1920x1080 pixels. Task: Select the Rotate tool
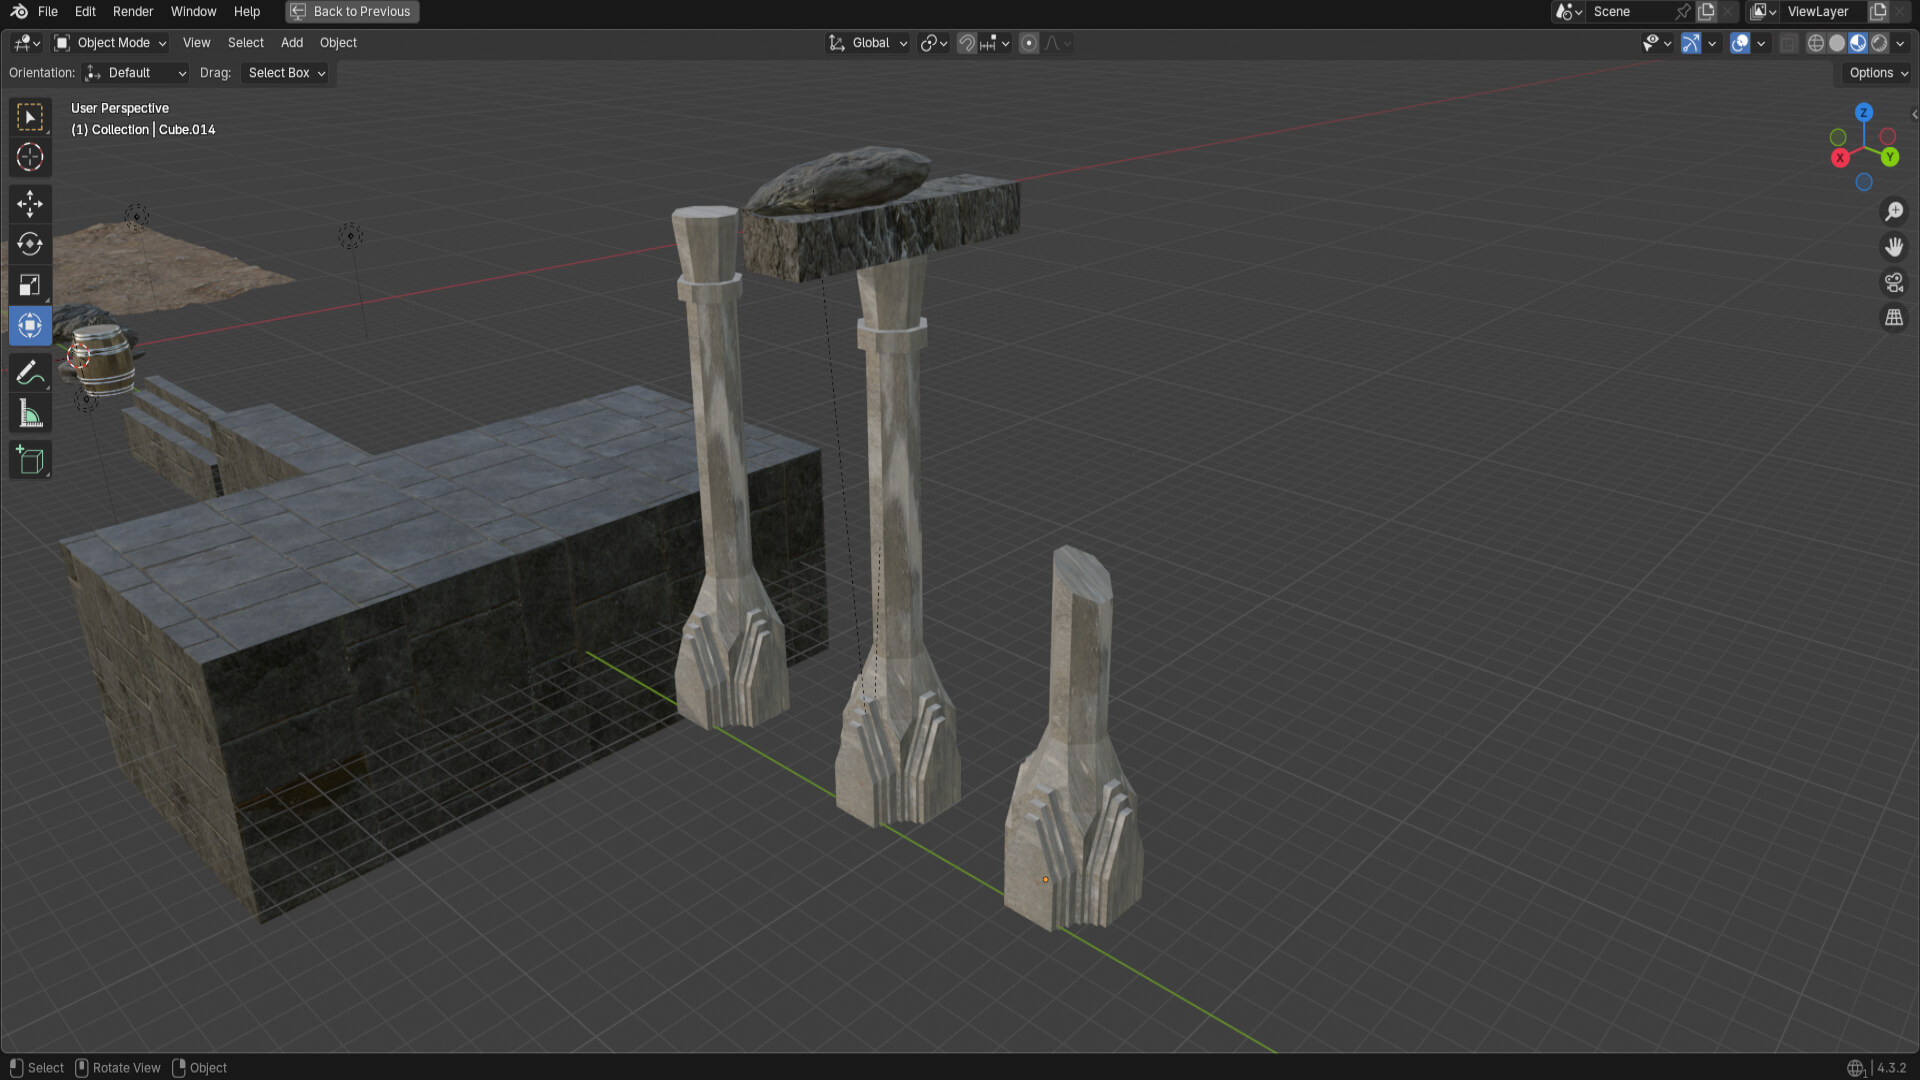[30, 244]
